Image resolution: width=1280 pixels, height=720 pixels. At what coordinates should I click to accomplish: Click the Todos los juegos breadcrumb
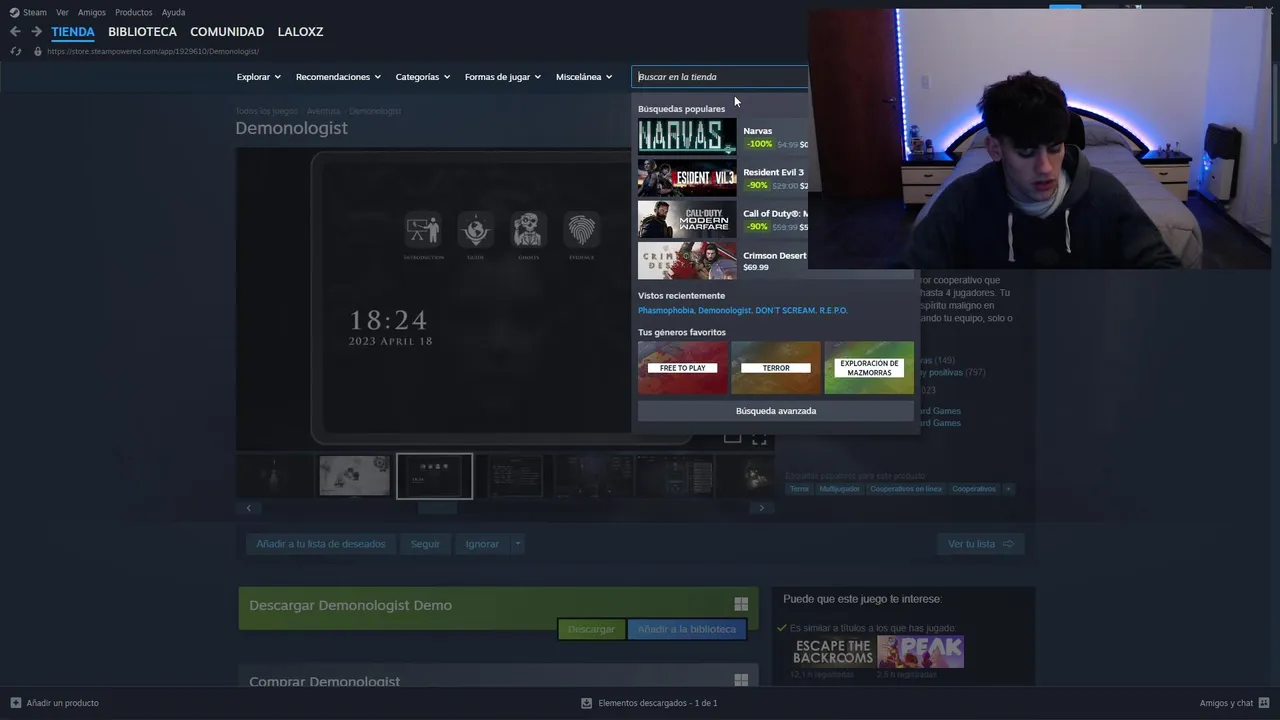click(266, 111)
